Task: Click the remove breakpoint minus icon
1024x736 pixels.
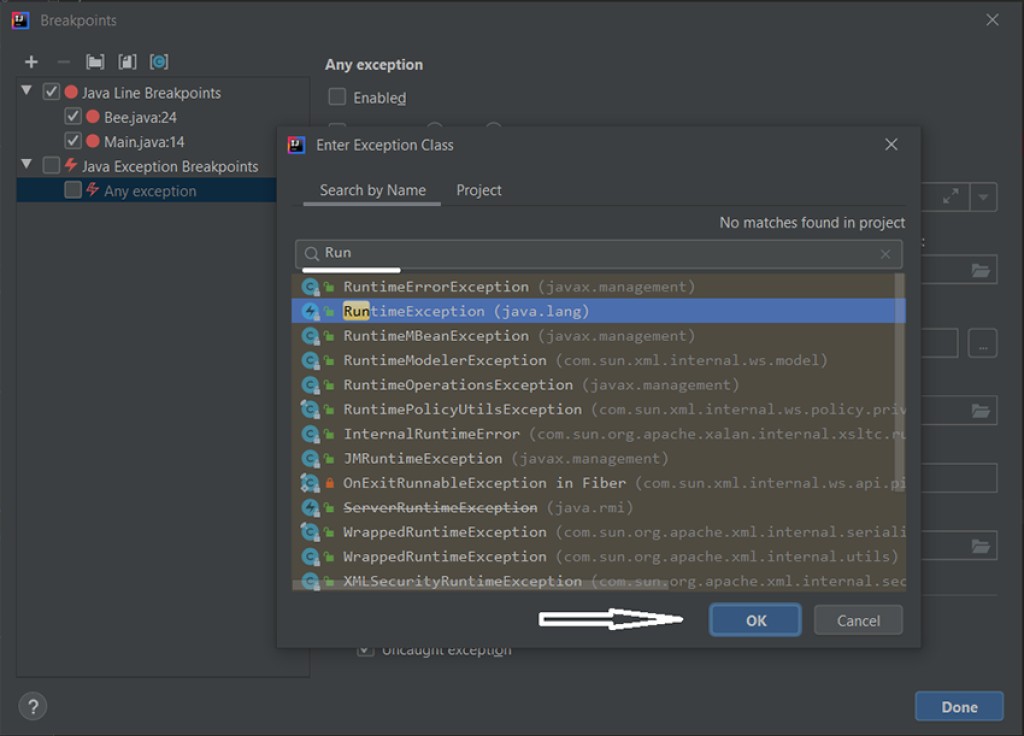Action: coord(62,61)
